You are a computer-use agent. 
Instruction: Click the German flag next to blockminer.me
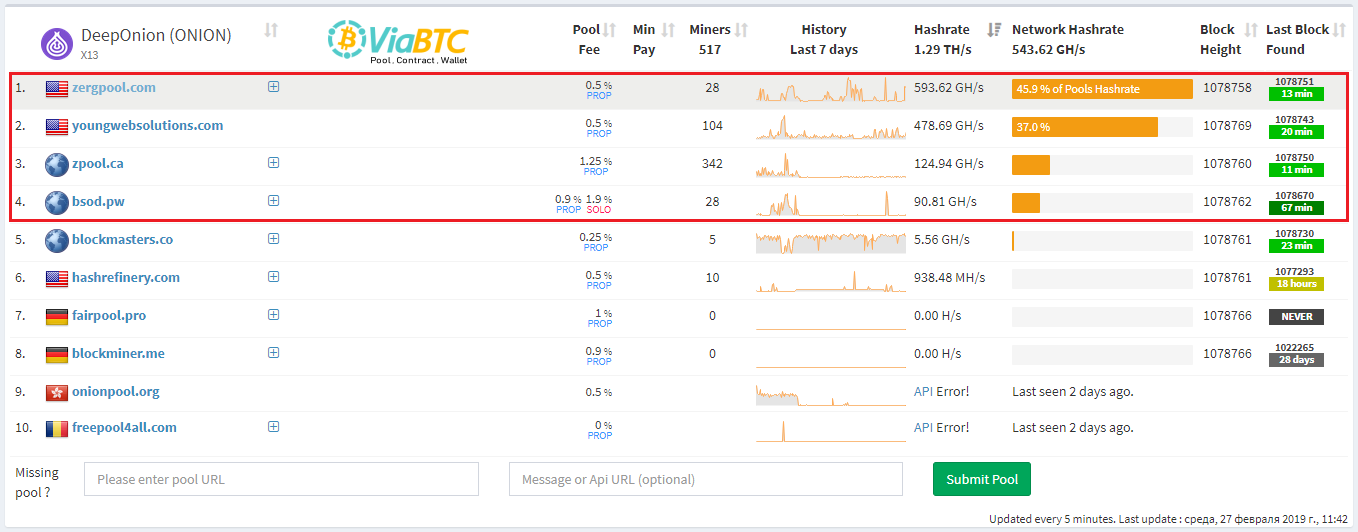[x=56, y=354]
